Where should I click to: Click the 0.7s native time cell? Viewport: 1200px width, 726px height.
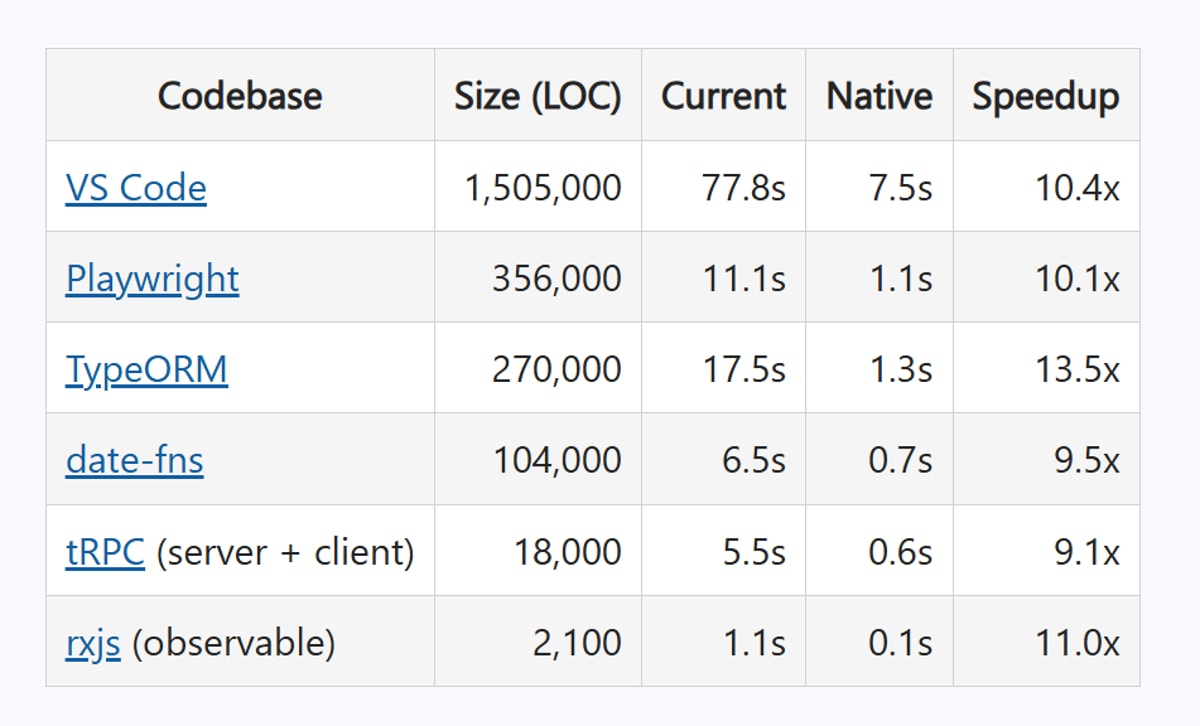pyautogui.click(x=900, y=460)
